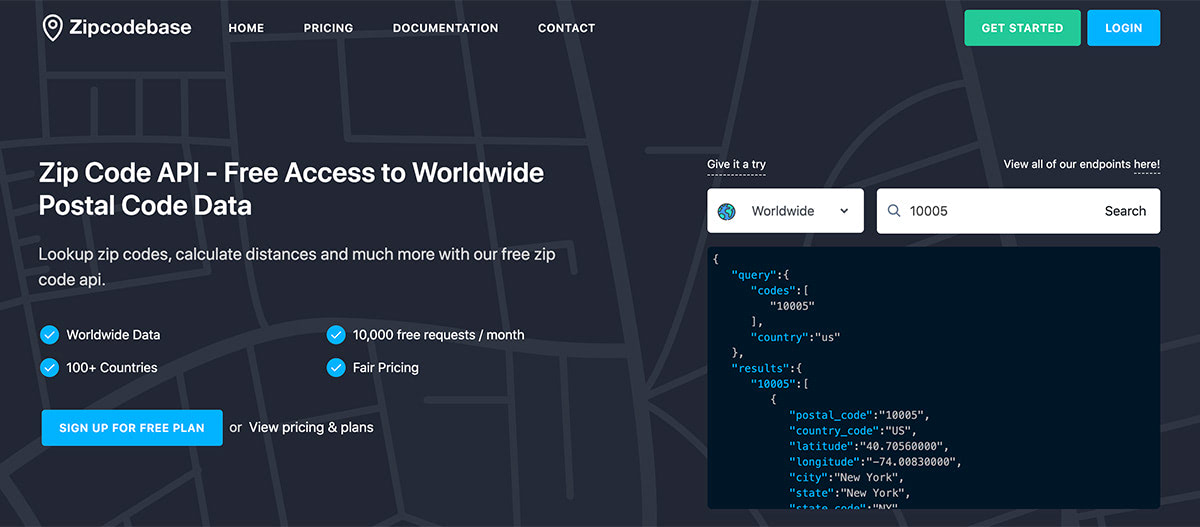The height and width of the screenshot is (527, 1200).
Task: Click the 100+ Countries feature text
Action: [112, 367]
